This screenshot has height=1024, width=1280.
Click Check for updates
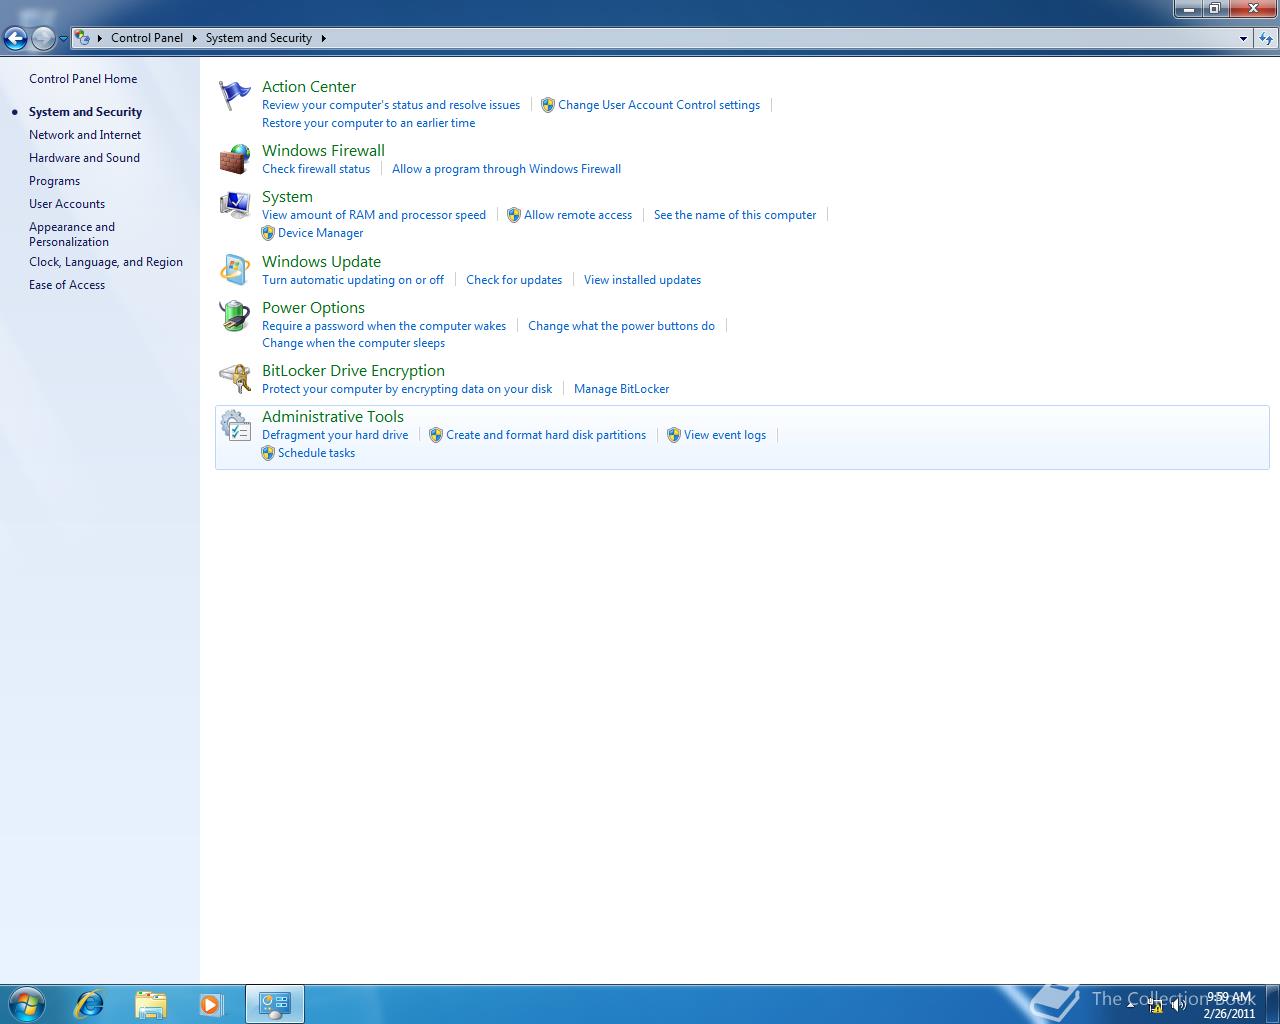[514, 280]
